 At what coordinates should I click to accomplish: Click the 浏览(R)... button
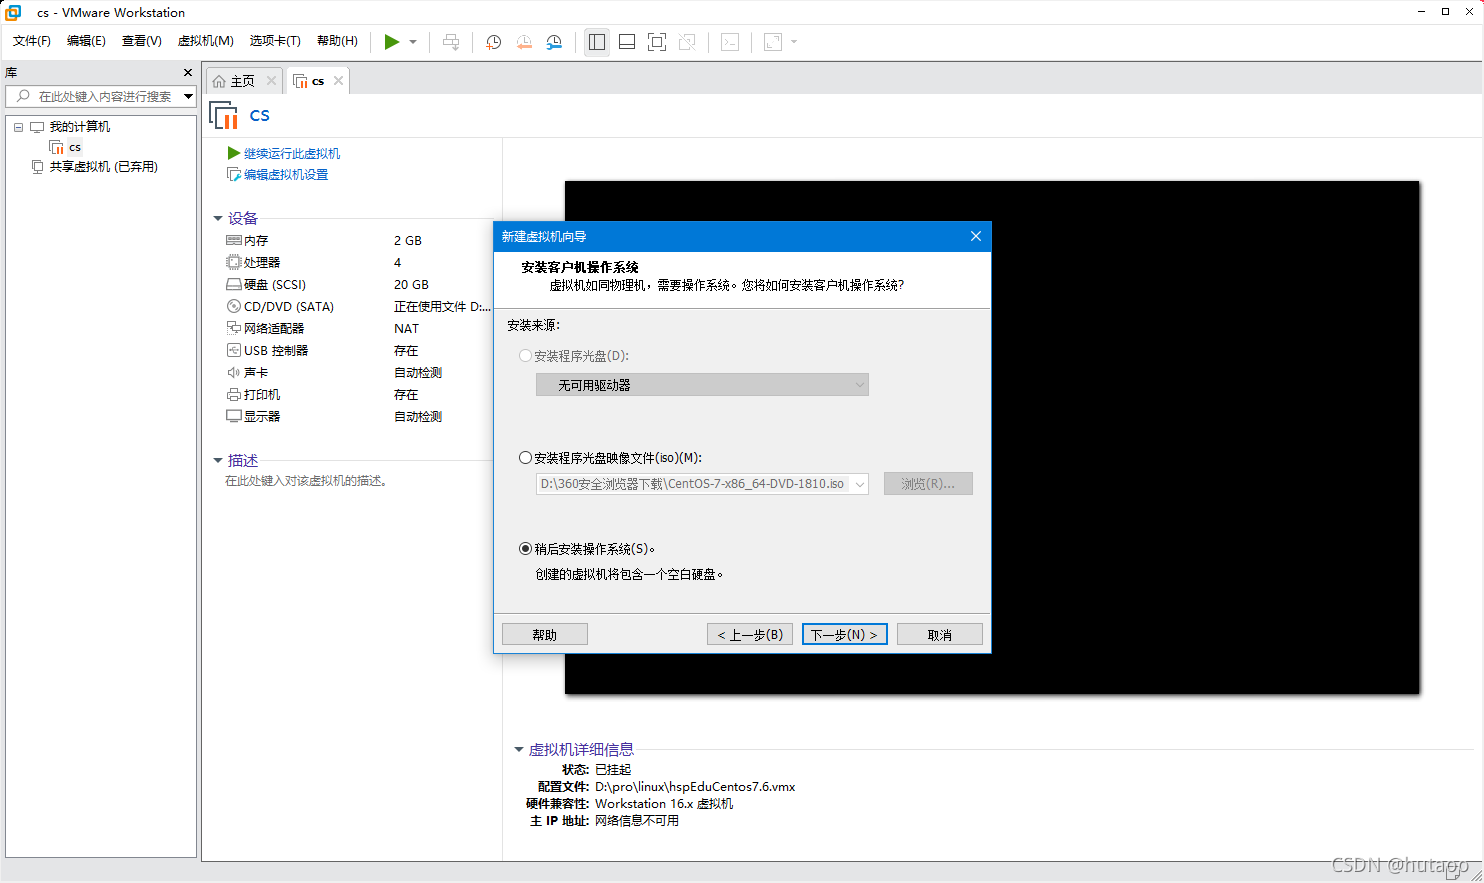coord(928,484)
